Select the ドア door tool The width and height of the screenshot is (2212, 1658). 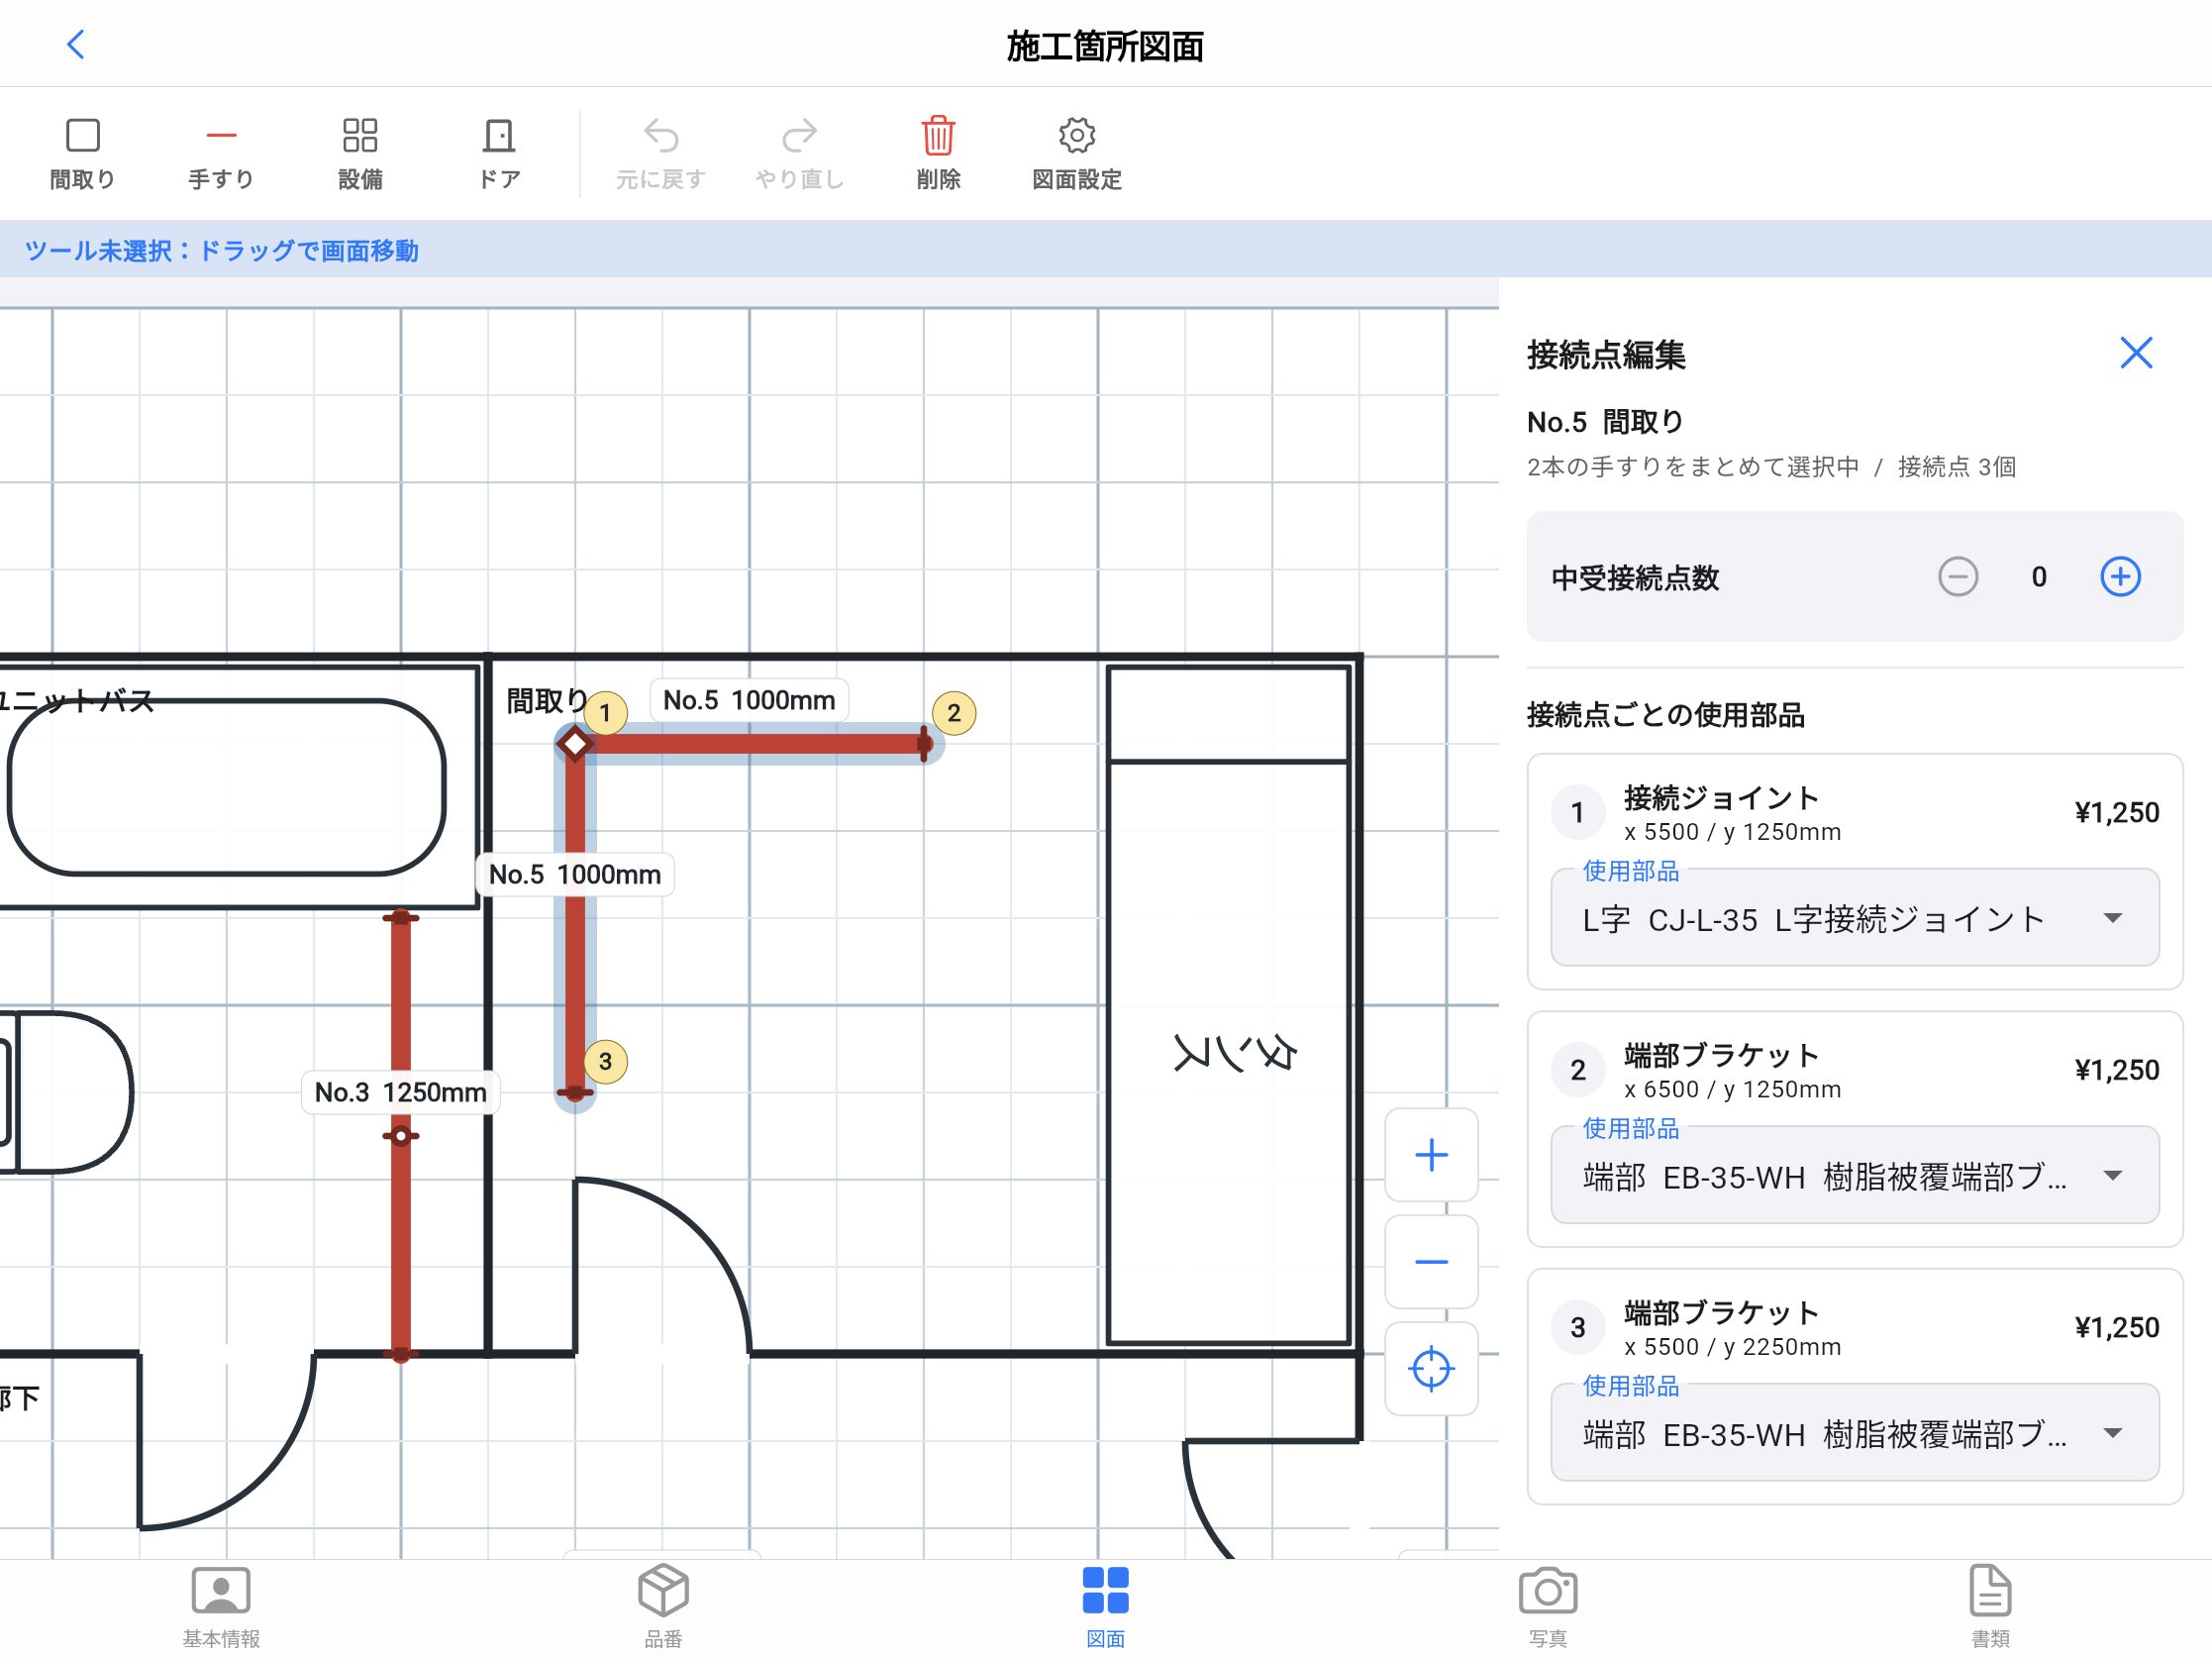pos(499,154)
